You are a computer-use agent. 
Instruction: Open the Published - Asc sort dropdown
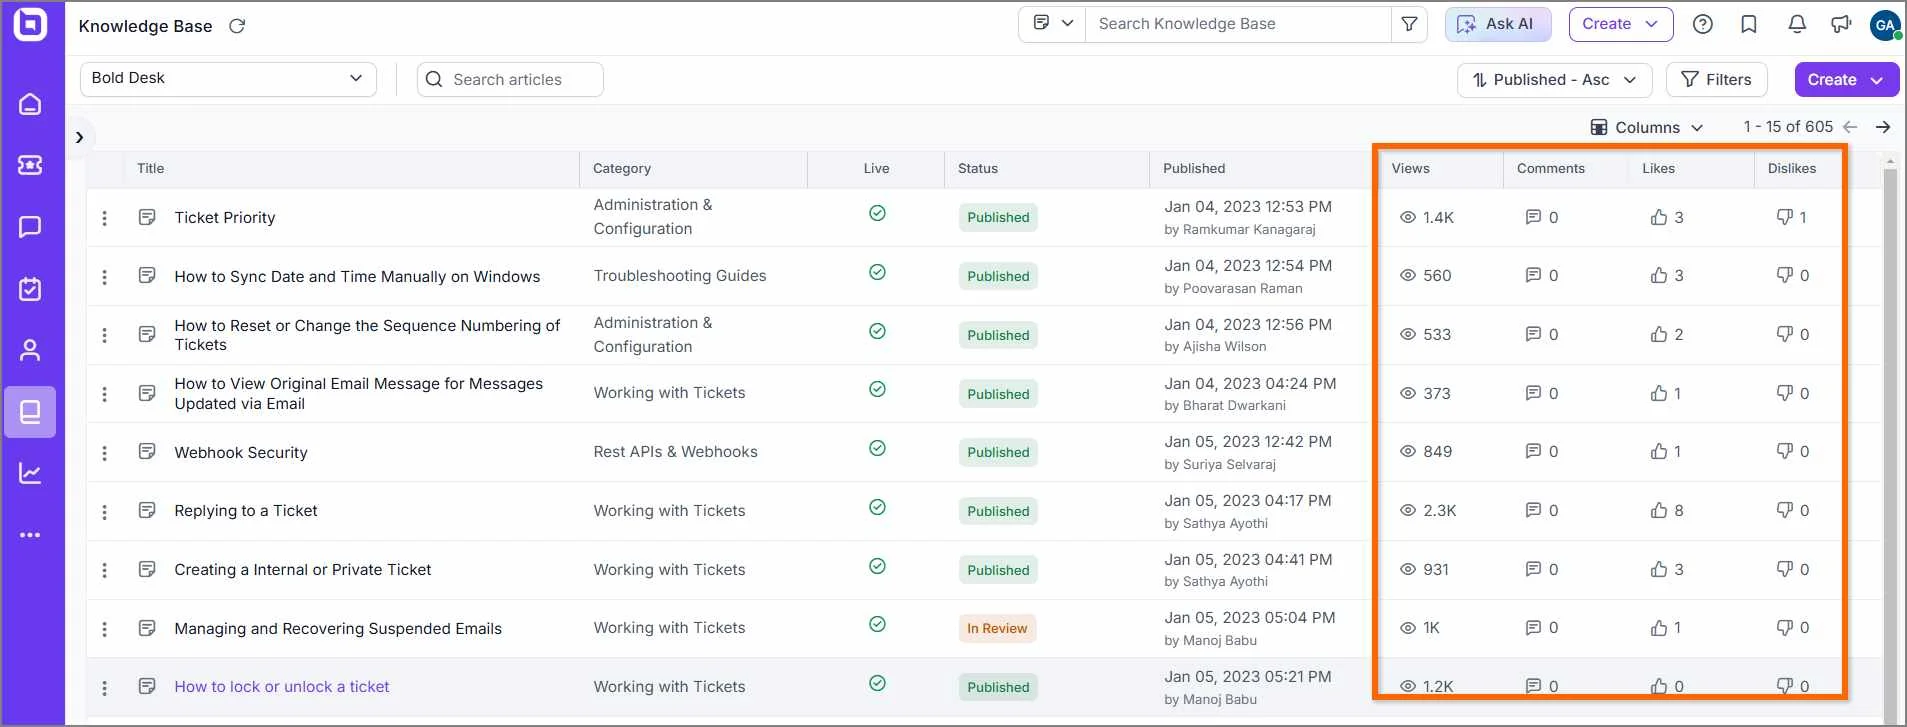pyautogui.click(x=1554, y=80)
